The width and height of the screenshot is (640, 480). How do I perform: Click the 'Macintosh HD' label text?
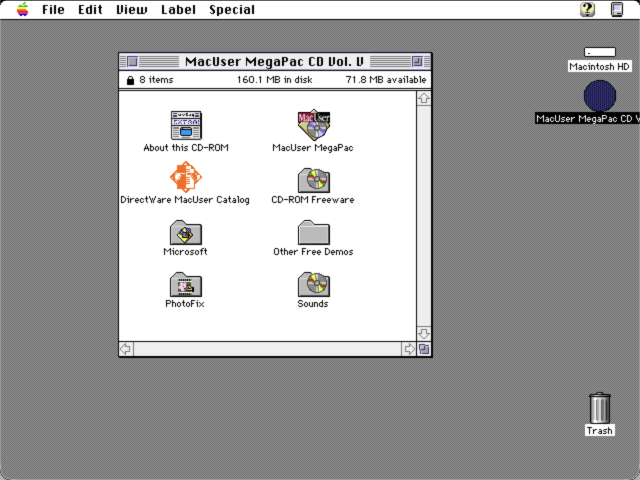600,67
